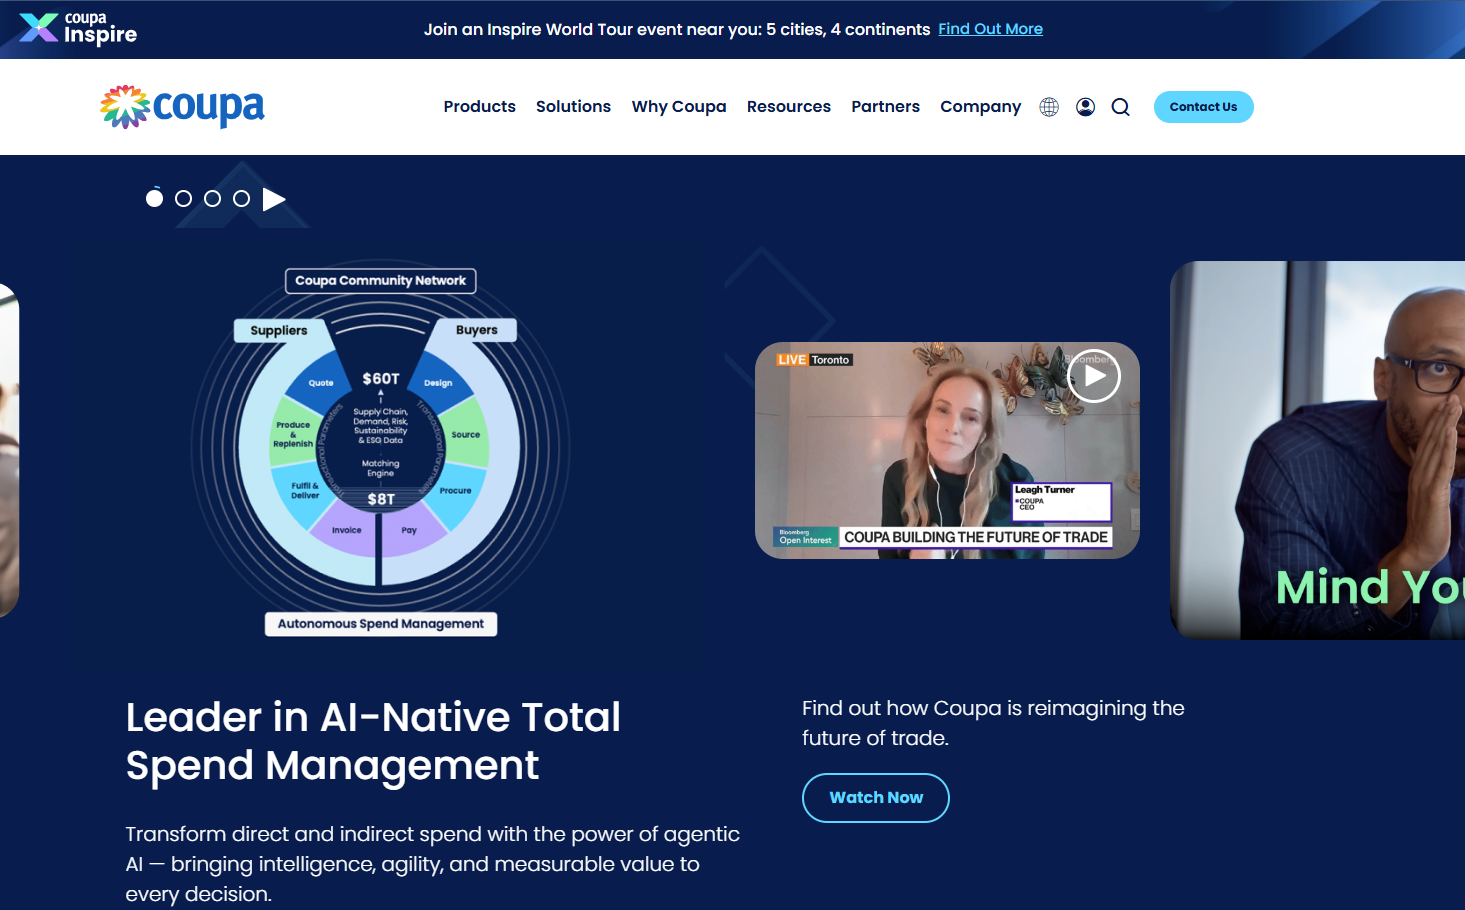Click the Autonomous Spend Management label
This screenshot has height=910, width=1465.
381,624
